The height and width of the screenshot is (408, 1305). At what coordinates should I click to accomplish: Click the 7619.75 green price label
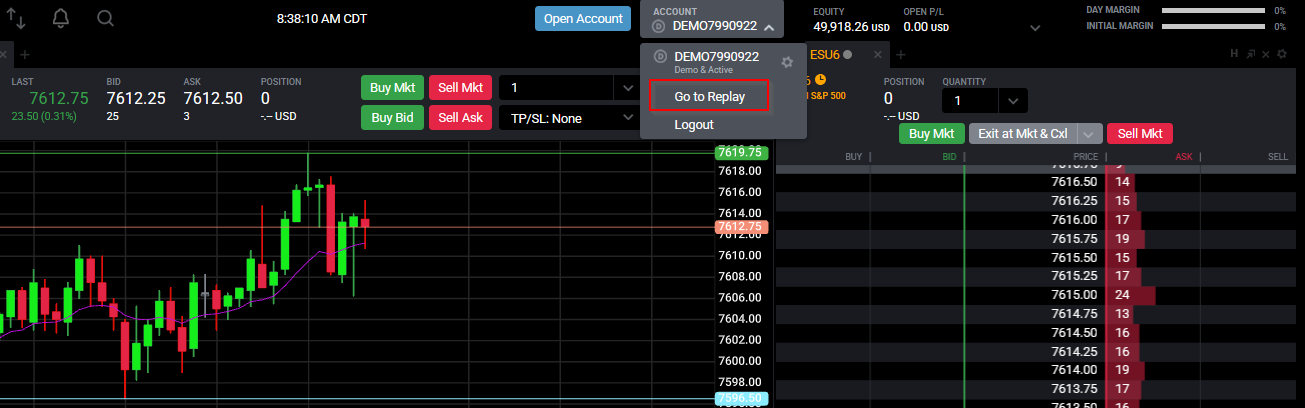[x=741, y=152]
